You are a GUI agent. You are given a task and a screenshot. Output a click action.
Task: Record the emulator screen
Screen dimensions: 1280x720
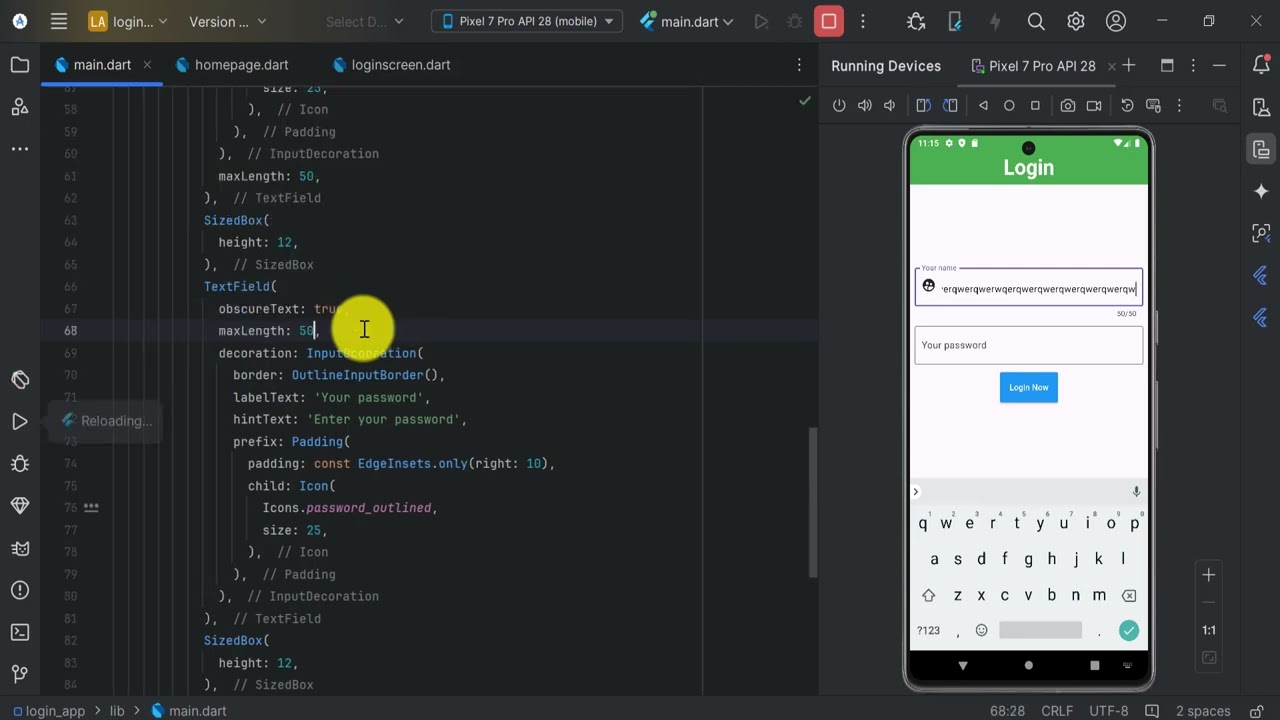tap(1094, 105)
